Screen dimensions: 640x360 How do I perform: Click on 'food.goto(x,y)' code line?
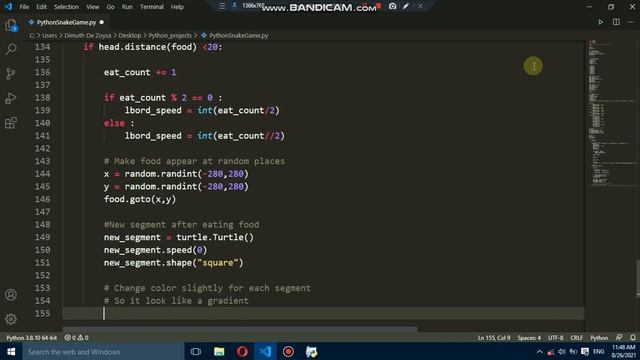click(x=140, y=199)
